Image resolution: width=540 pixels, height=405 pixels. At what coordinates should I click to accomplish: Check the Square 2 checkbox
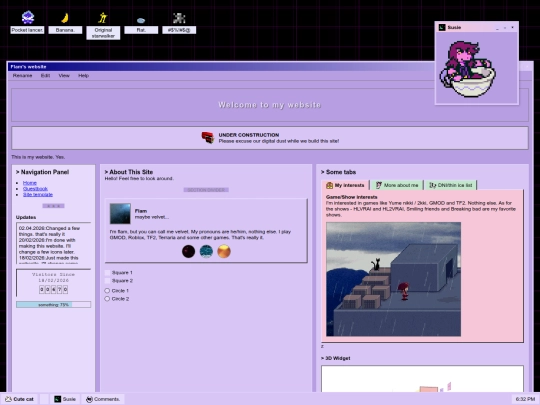coord(107,281)
